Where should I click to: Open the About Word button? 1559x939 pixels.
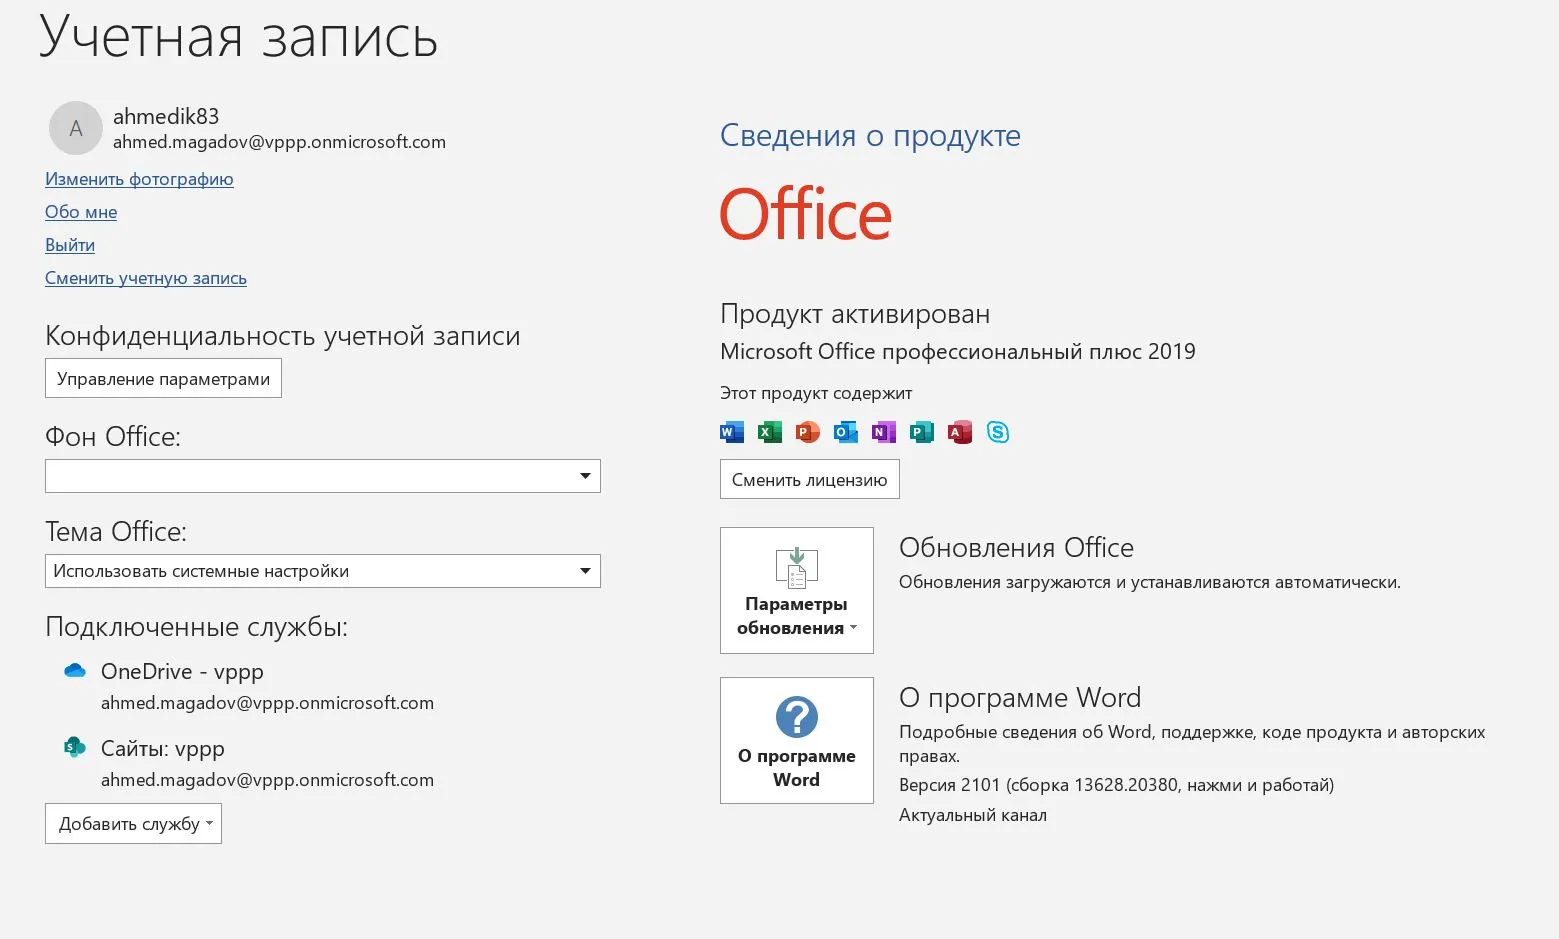(x=797, y=740)
